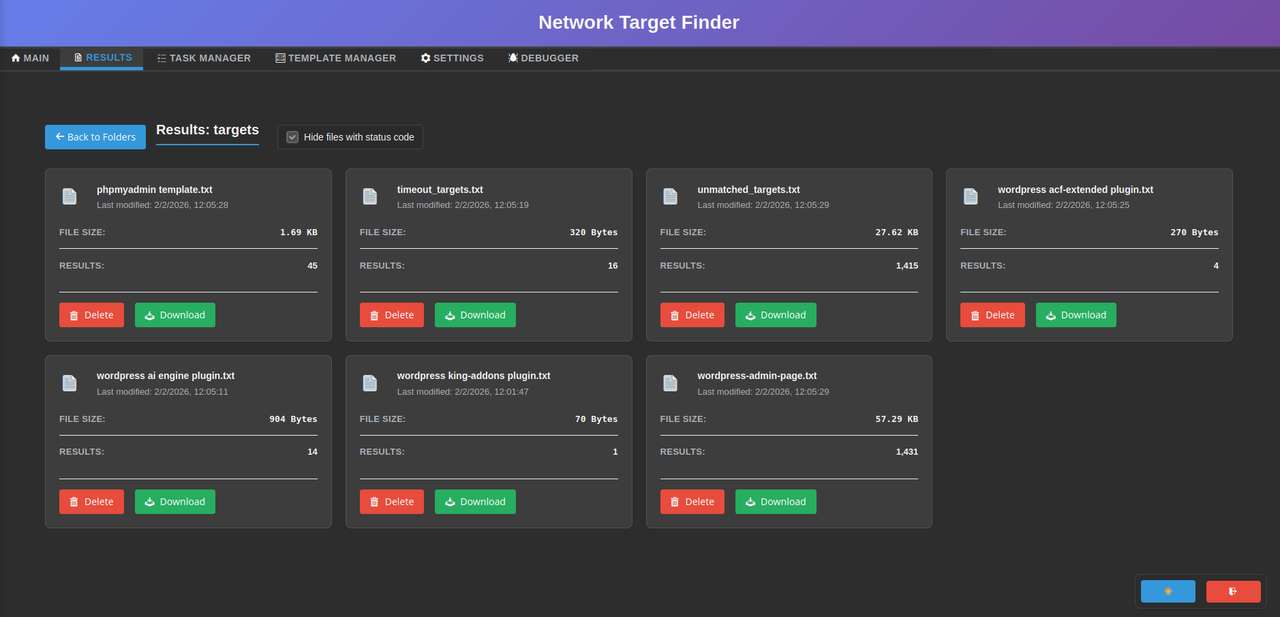The width and height of the screenshot is (1280, 617).
Task: Click the 1,415 results count
Action: [907, 266]
